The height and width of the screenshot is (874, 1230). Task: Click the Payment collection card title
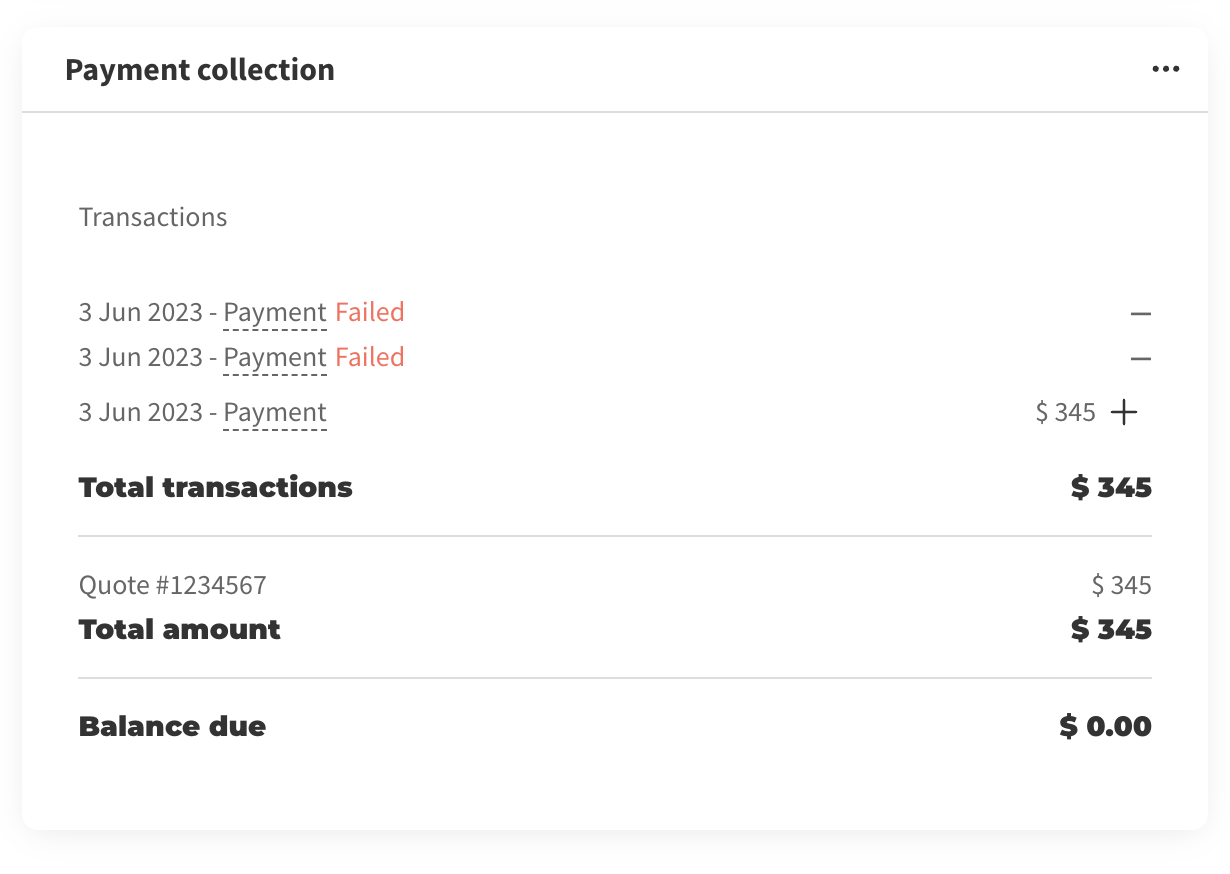pyautogui.click(x=200, y=70)
